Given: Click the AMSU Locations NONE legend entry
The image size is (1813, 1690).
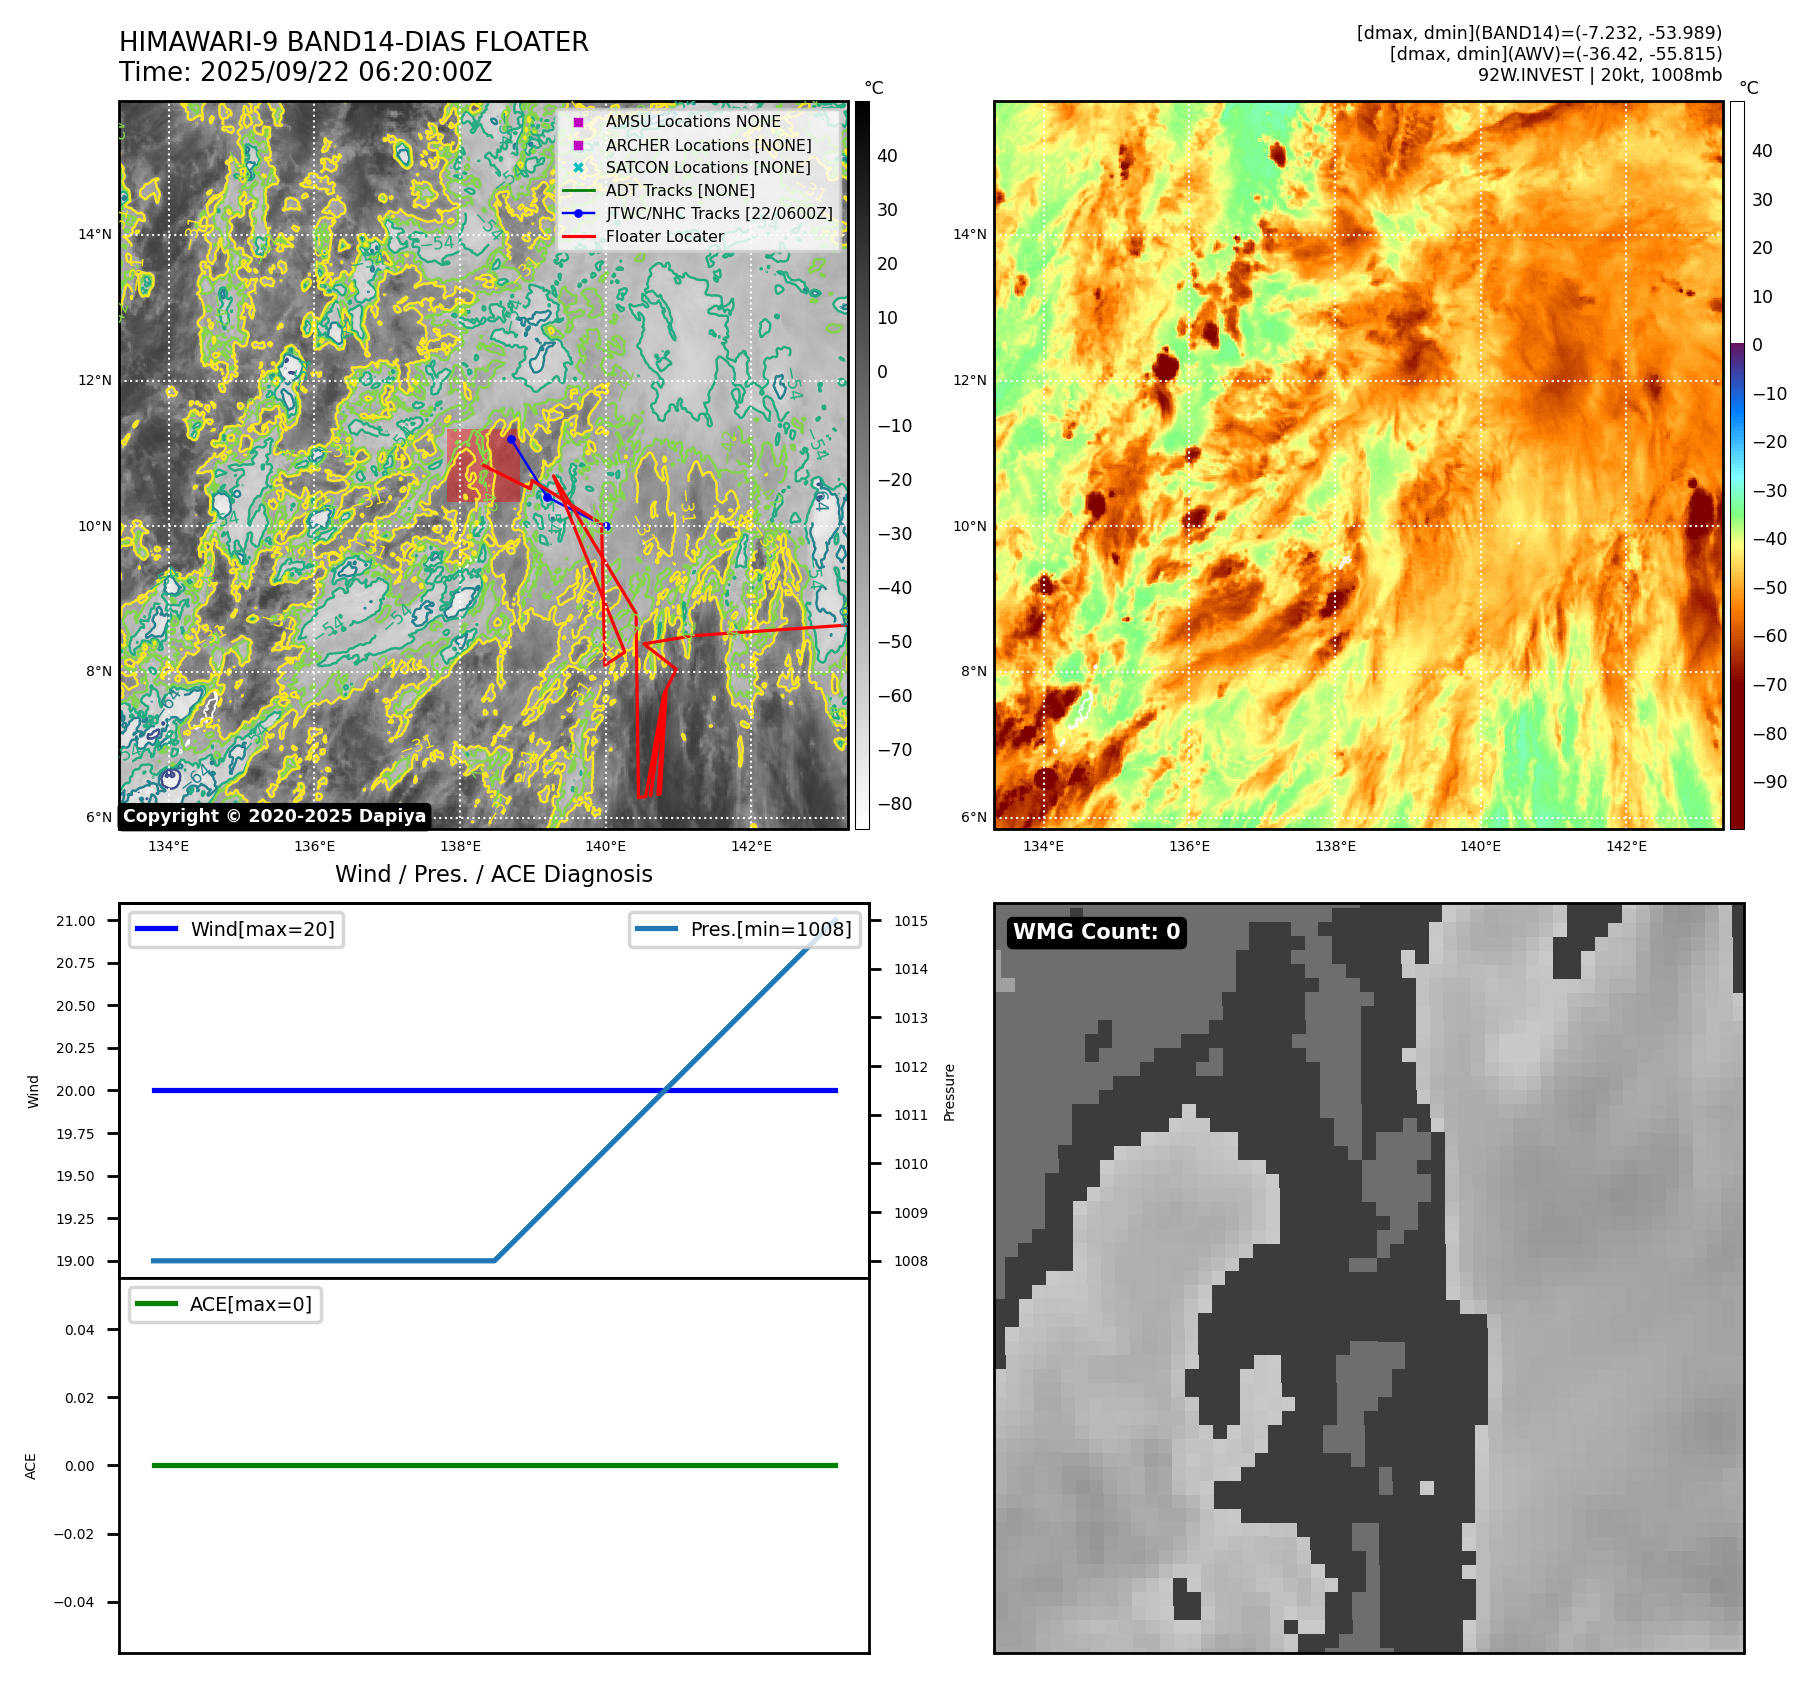Looking at the screenshot, I should (x=693, y=121).
